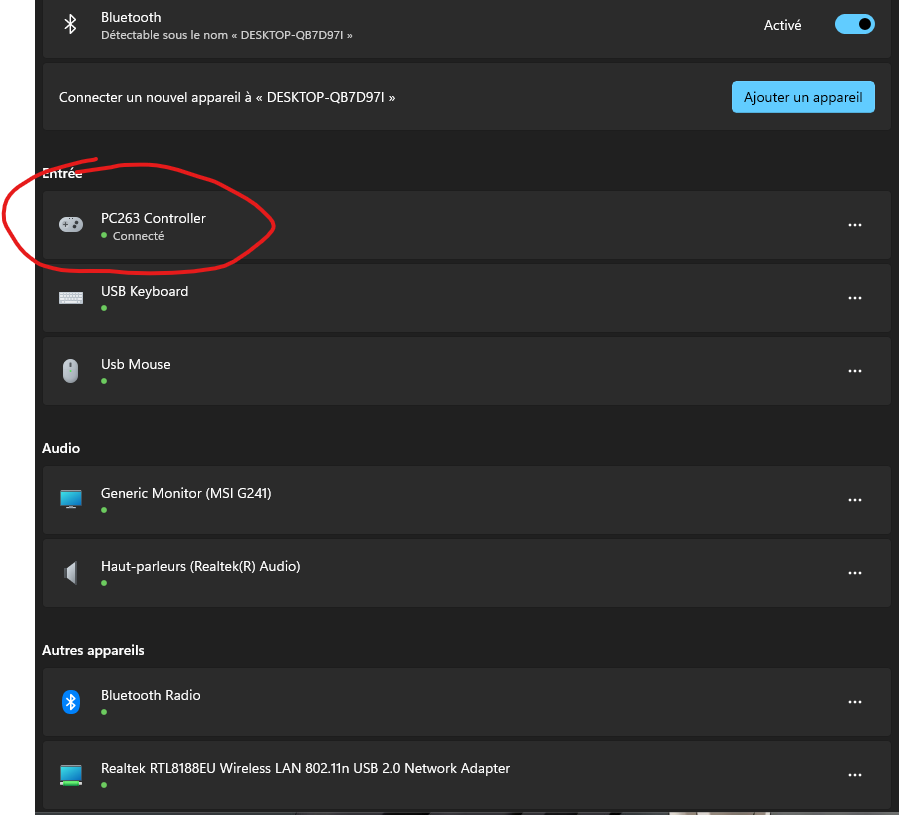Image resolution: width=899 pixels, height=815 pixels.
Task: Select the Bluetooth Radio device name
Action: [x=151, y=695]
